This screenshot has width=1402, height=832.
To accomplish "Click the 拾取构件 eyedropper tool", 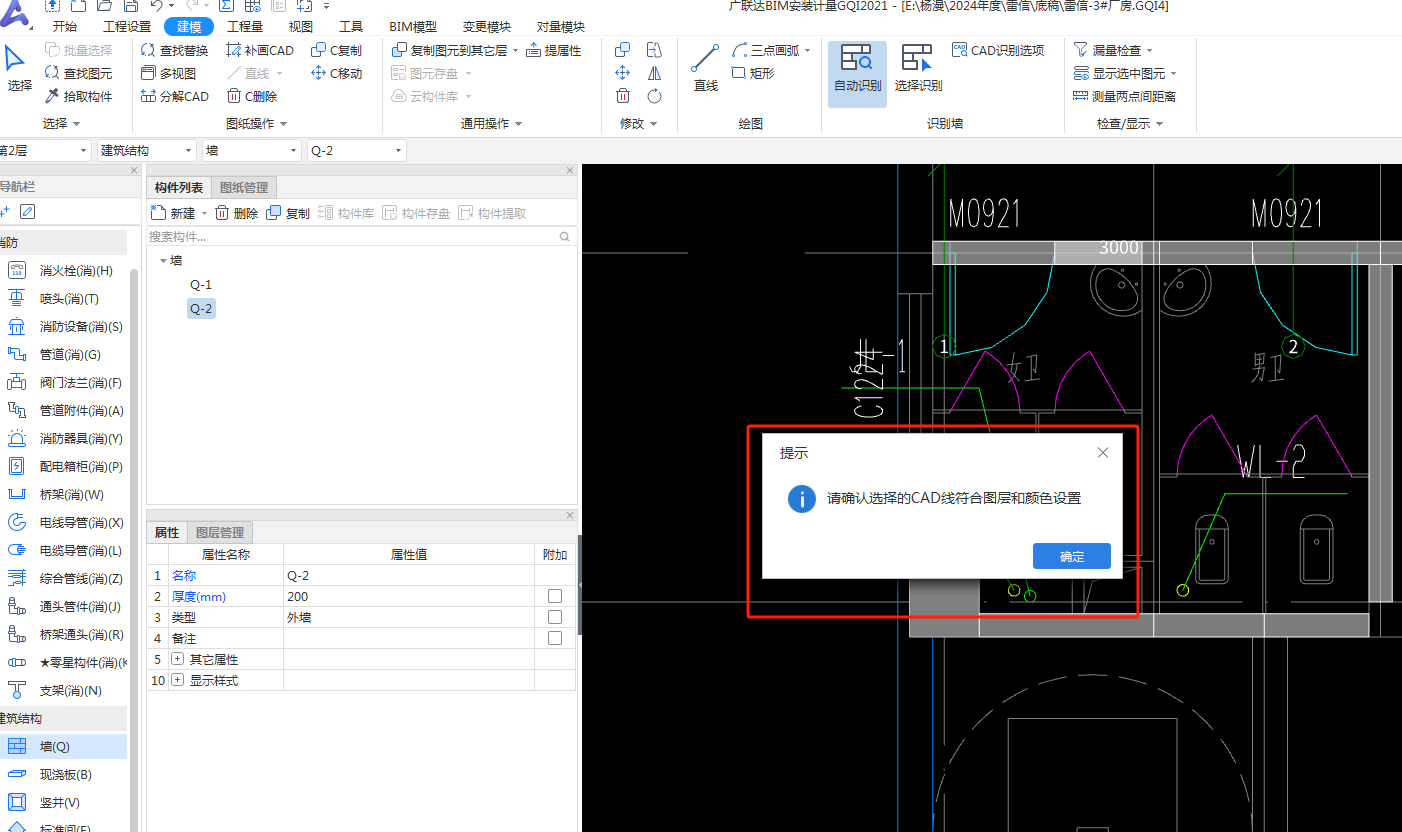I will point(79,96).
